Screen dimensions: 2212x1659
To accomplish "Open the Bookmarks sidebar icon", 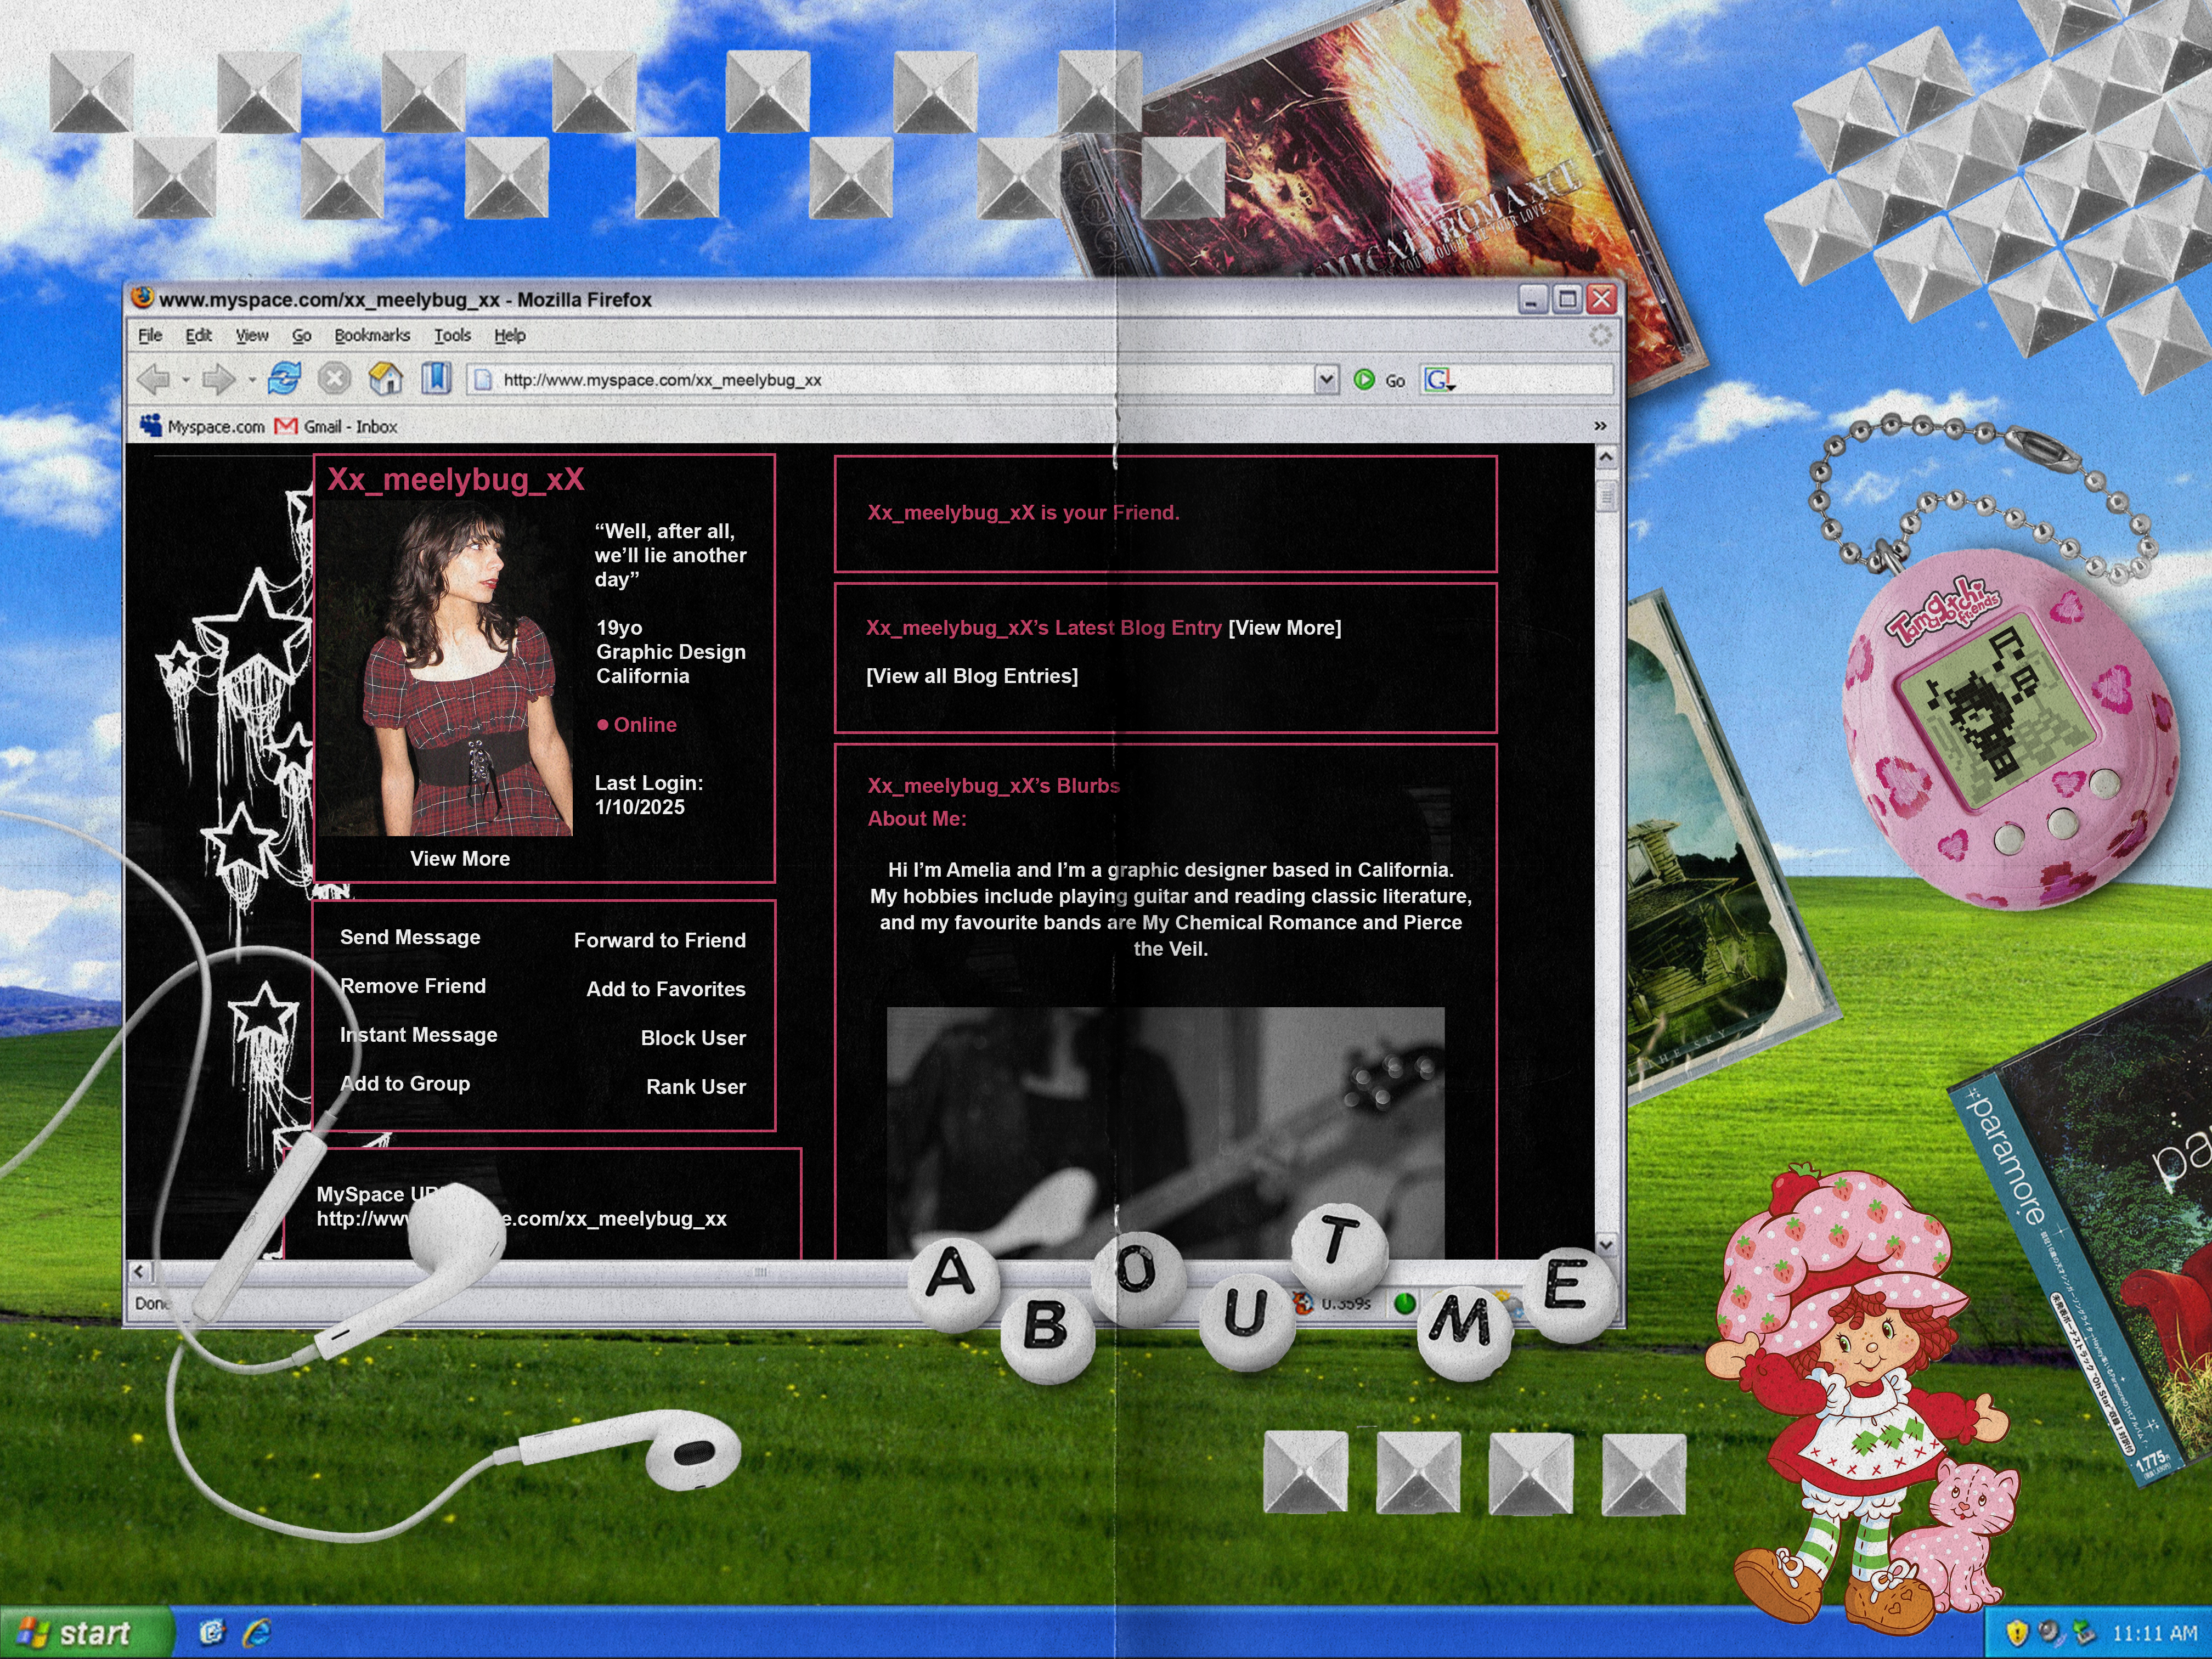I will tap(436, 378).
